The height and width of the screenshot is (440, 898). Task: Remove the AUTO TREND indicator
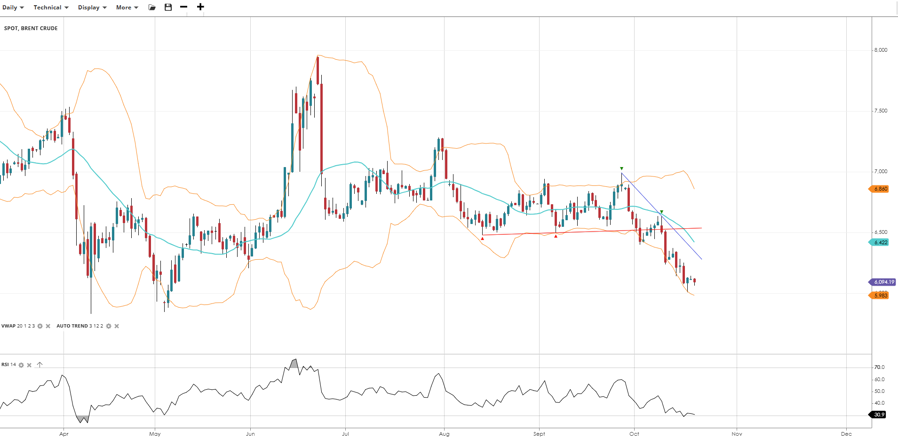click(116, 326)
